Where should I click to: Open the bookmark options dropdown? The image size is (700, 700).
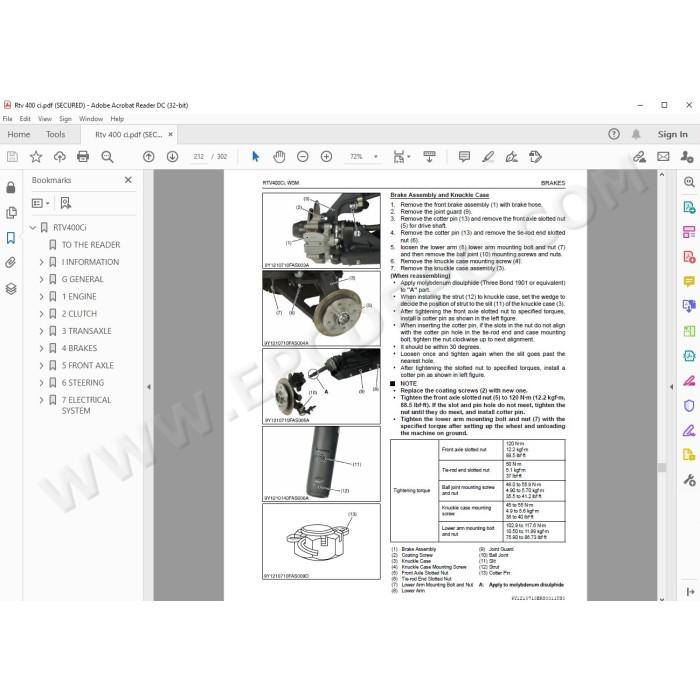41,203
